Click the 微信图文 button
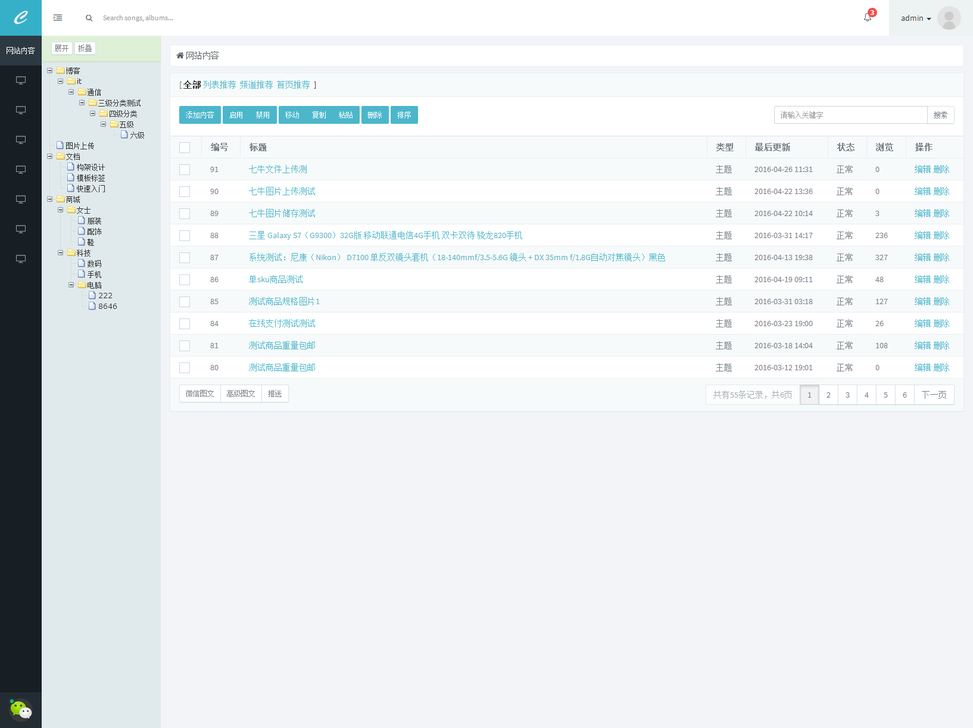Screen dimensions: 973x728 [x=200, y=393]
